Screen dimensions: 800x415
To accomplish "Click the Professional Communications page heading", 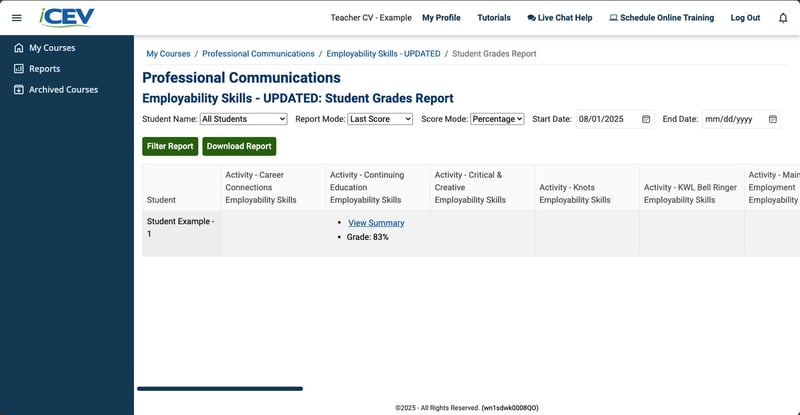I will (241, 78).
